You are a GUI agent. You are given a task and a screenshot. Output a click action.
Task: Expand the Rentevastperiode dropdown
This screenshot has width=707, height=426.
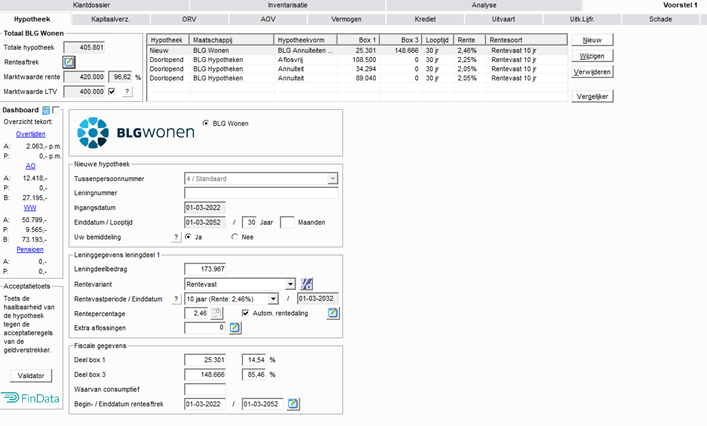pos(273,299)
